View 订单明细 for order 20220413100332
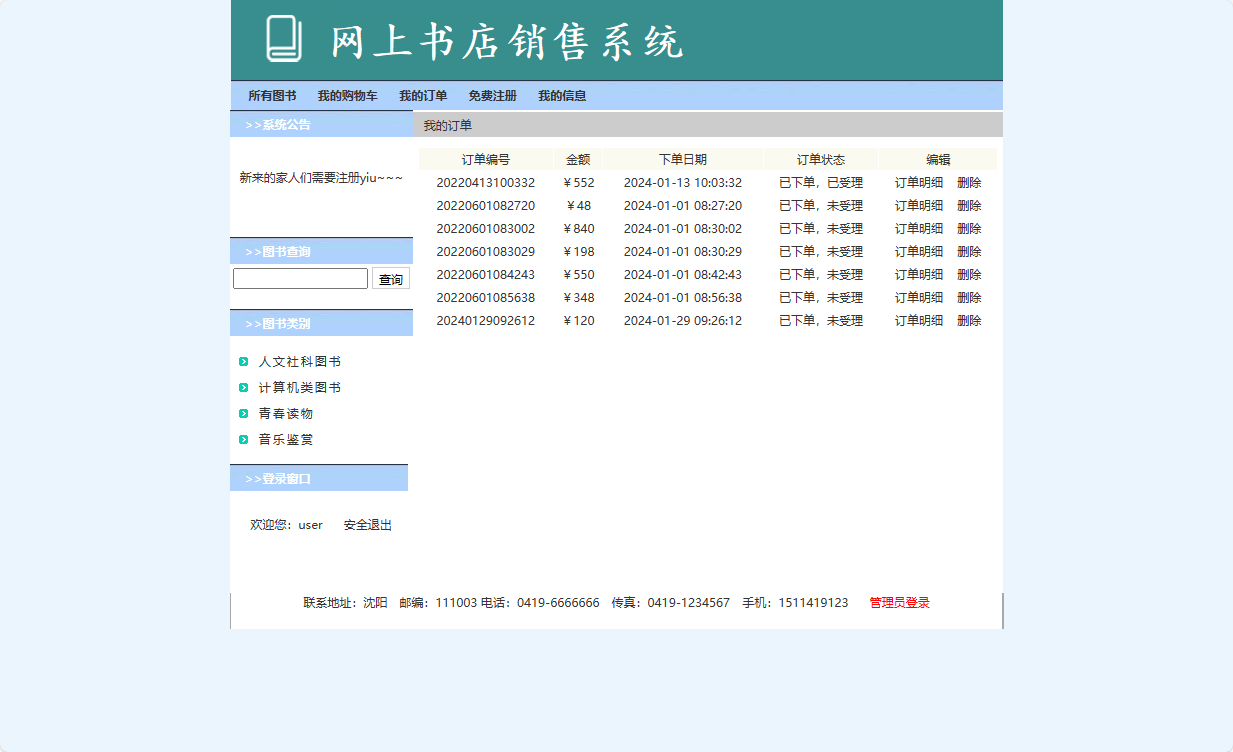This screenshot has height=752, width=1233. pos(918,182)
